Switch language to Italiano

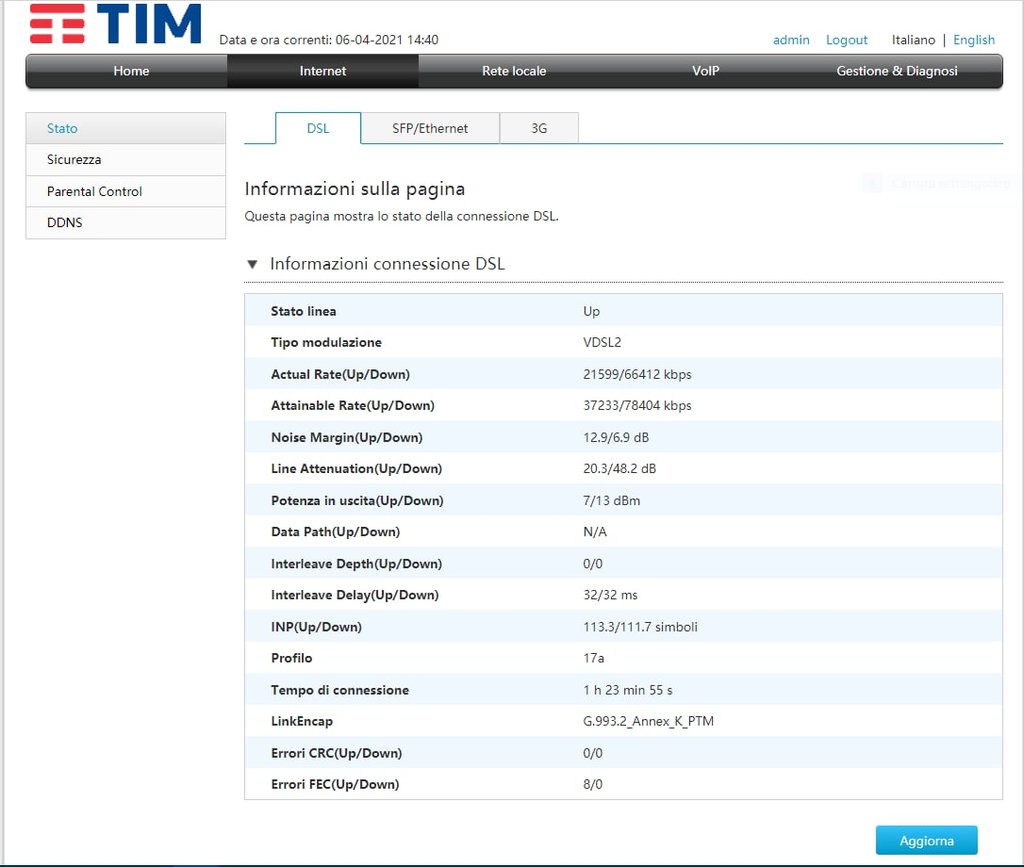coord(913,40)
